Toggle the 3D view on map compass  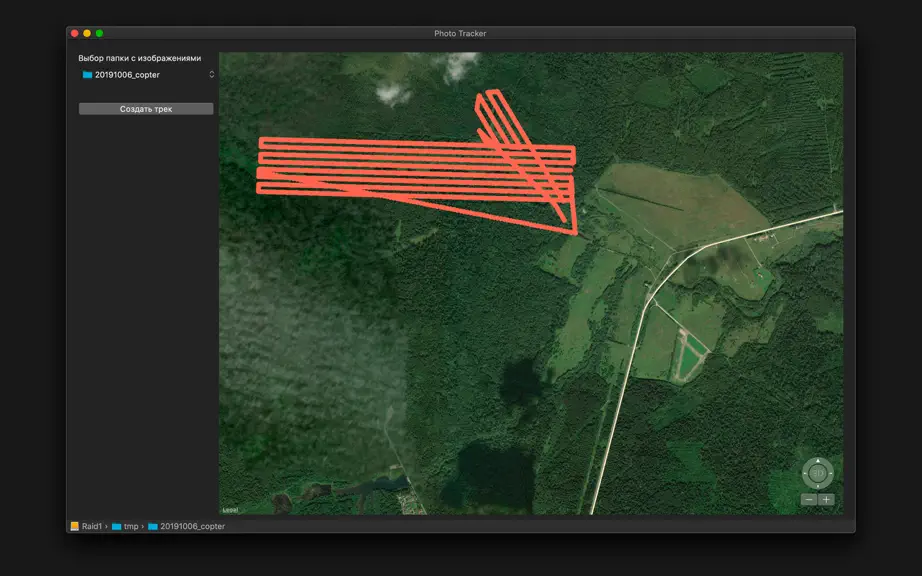pos(817,473)
